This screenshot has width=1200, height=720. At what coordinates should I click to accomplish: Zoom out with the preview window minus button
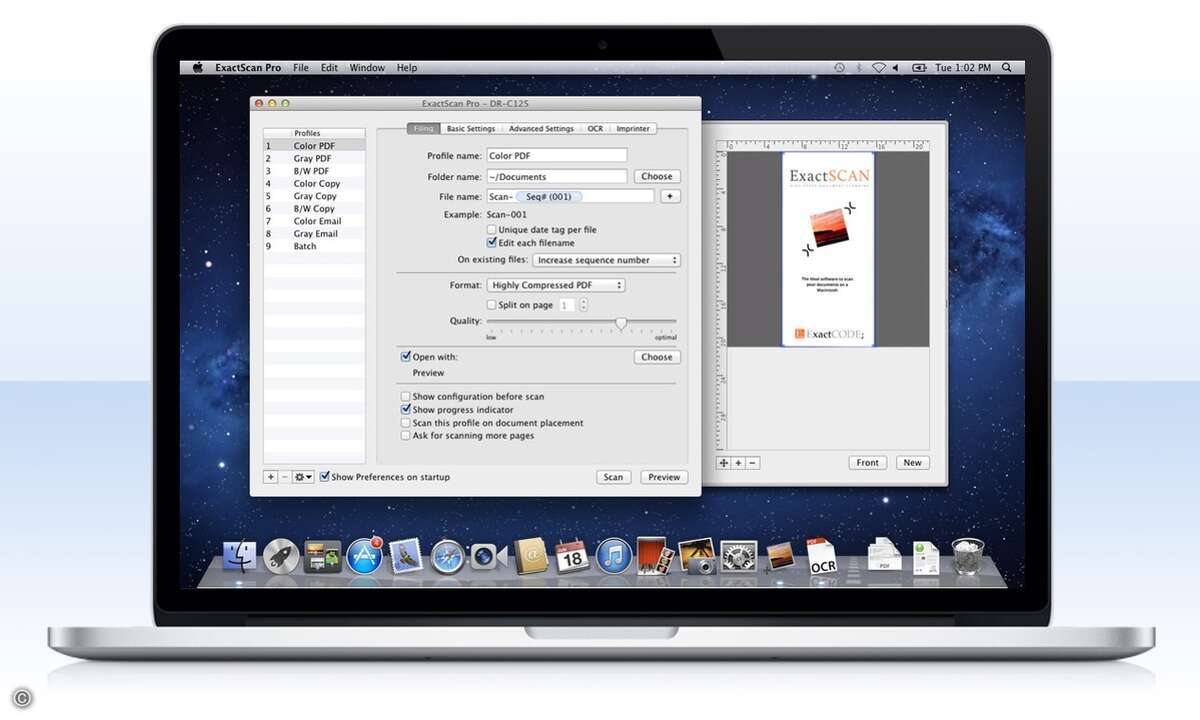752,463
